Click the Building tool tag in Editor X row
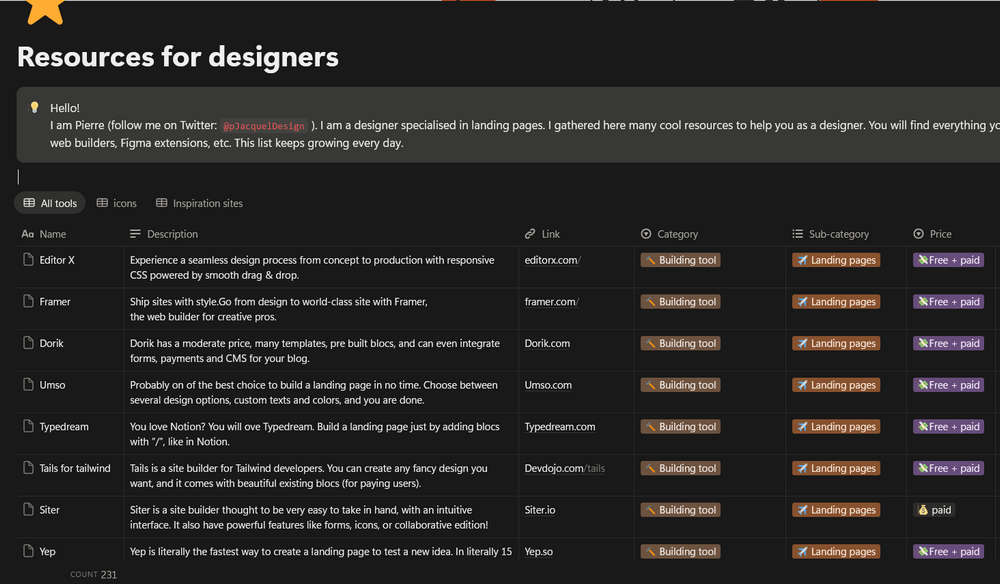1000x584 pixels. coord(680,260)
